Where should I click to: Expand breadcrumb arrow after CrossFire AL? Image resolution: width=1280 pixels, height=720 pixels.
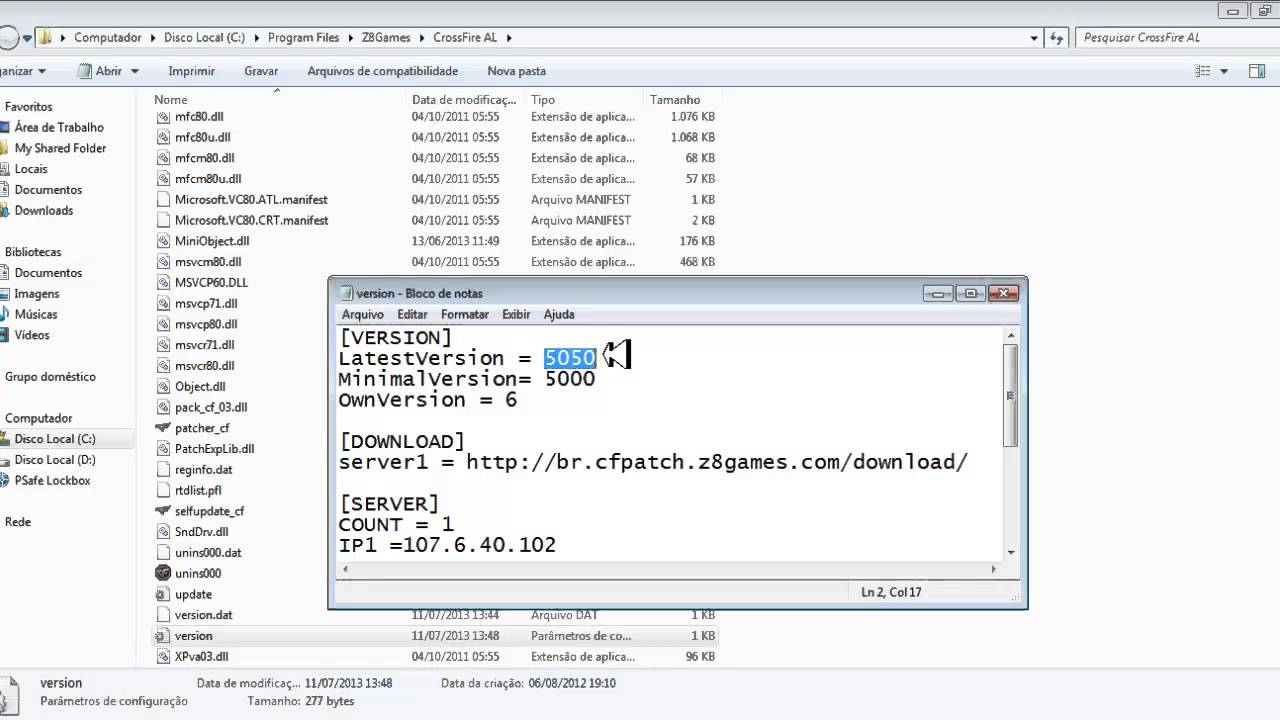point(508,38)
